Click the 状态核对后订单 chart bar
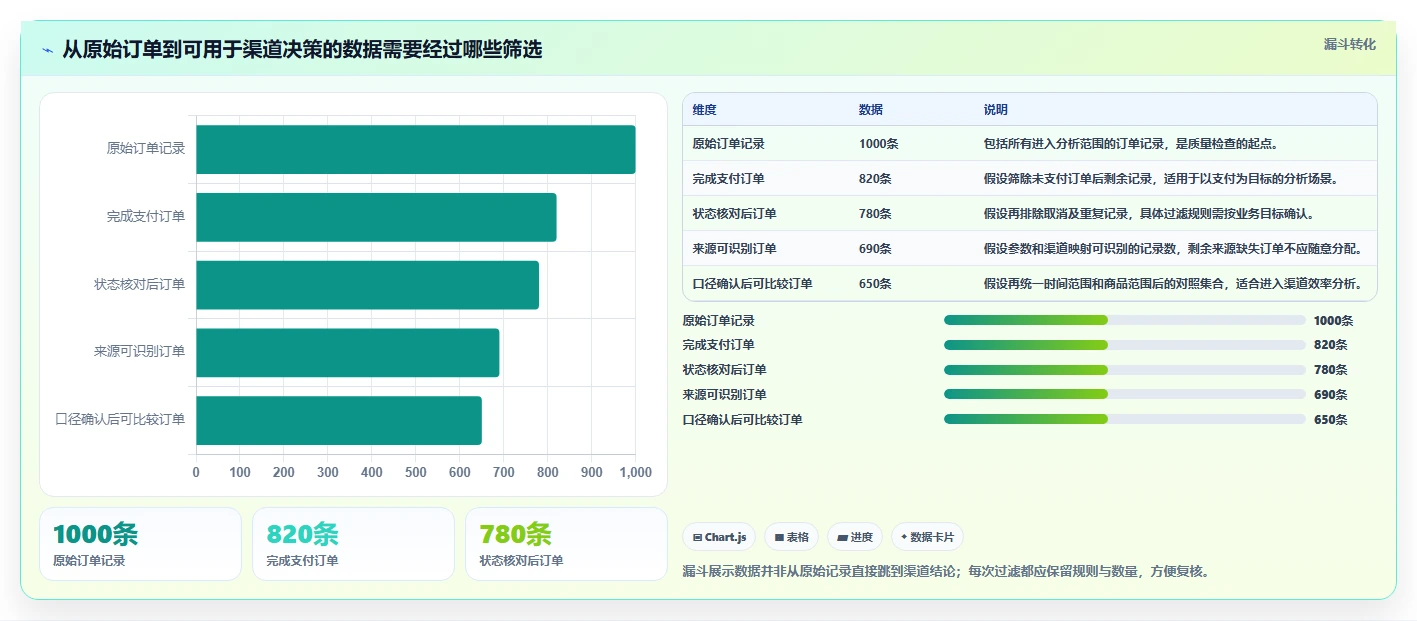Image resolution: width=1417 pixels, height=621 pixels. click(367, 285)
